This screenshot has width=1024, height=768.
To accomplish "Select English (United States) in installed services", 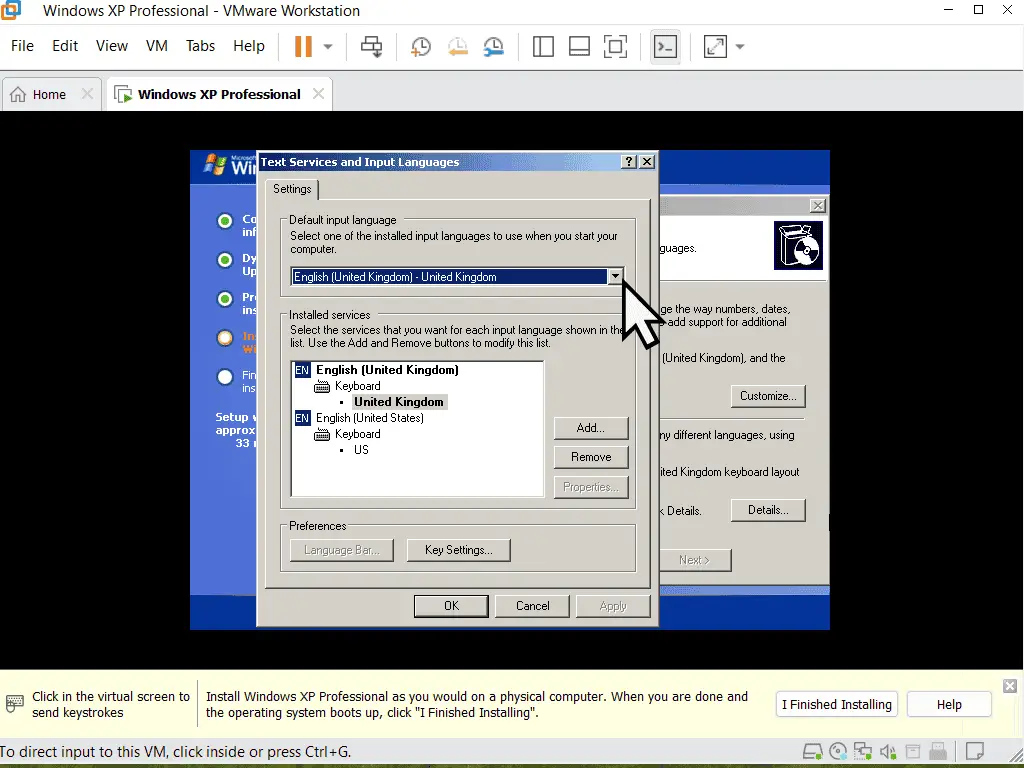I will (370, 418).
